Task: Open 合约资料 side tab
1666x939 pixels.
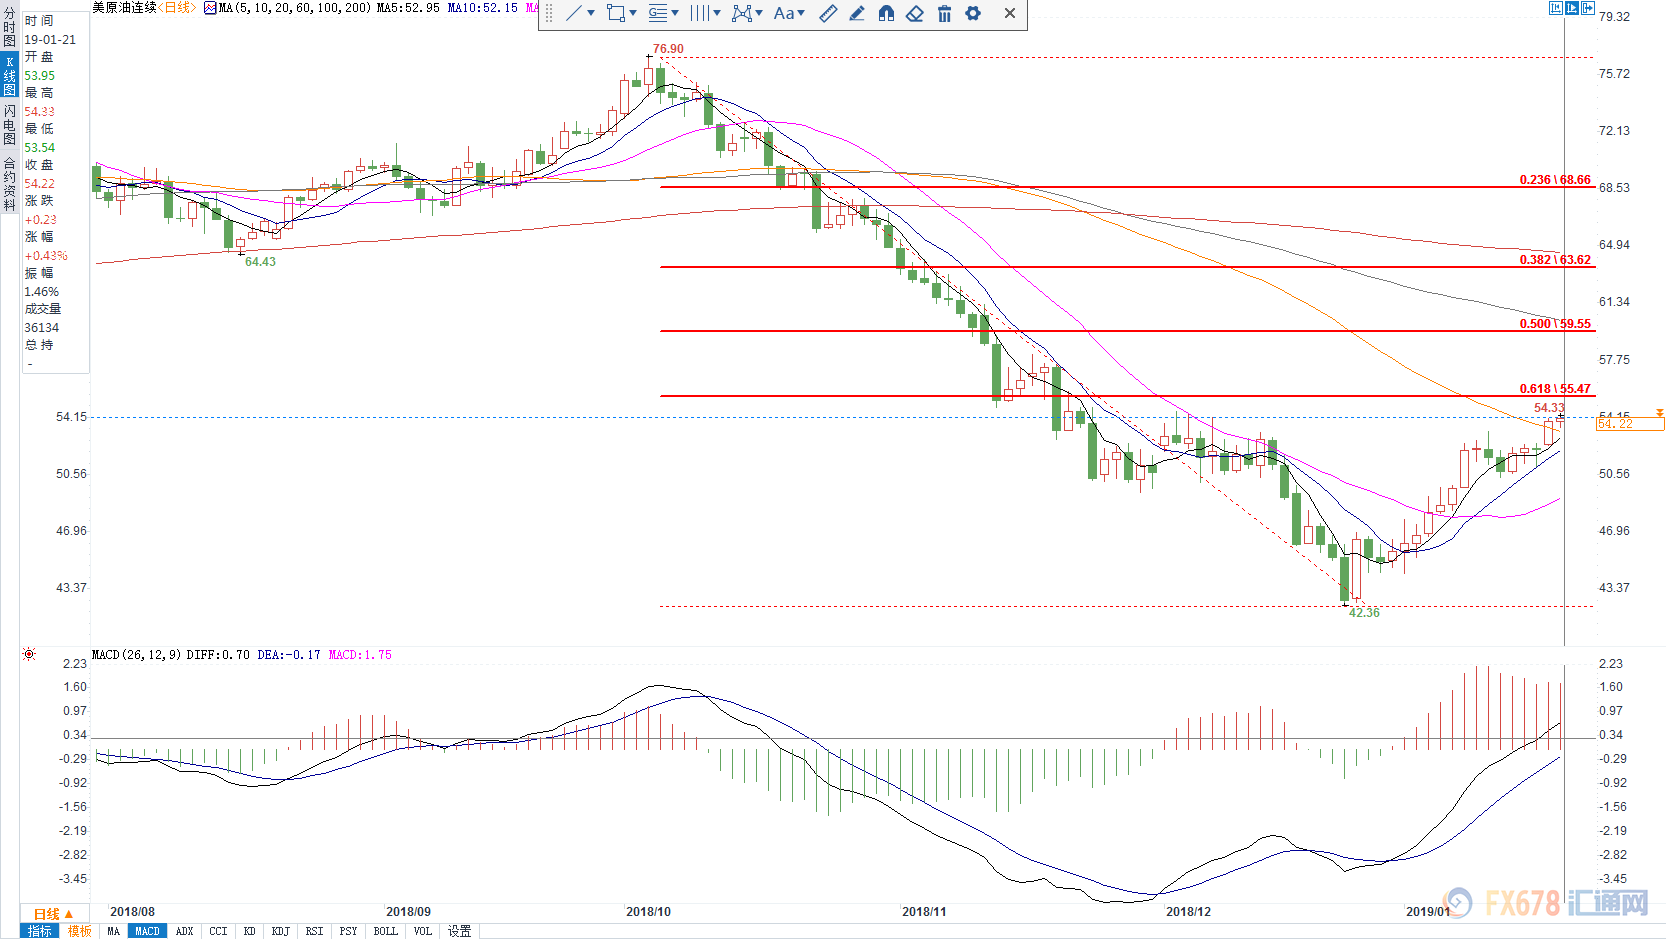Action: point(9,183)
